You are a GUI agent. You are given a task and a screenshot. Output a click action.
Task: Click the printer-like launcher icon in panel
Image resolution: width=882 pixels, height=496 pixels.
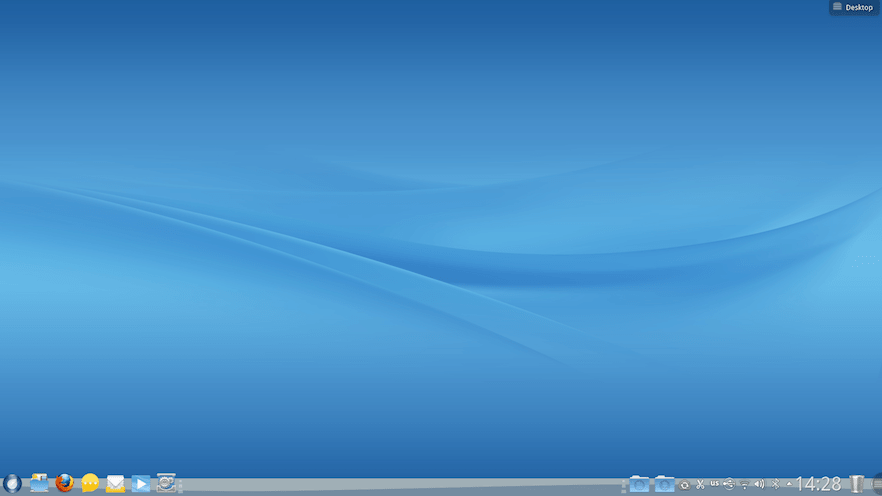166,484
